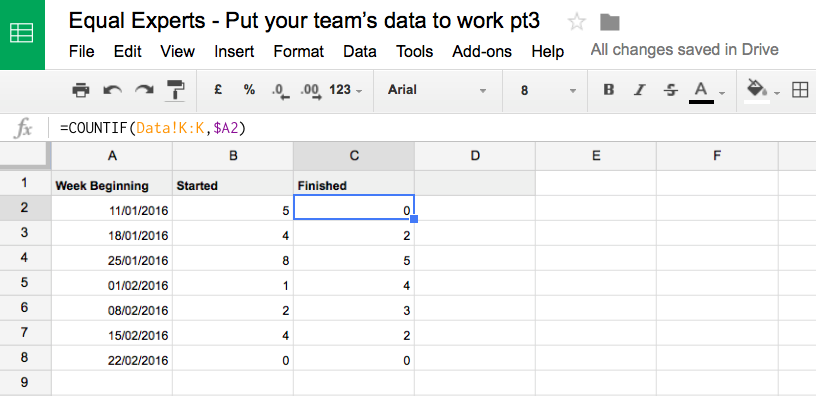Click the Redo arrow icon
This screenshot has height=396, width=816.
(x=144, y=90)
